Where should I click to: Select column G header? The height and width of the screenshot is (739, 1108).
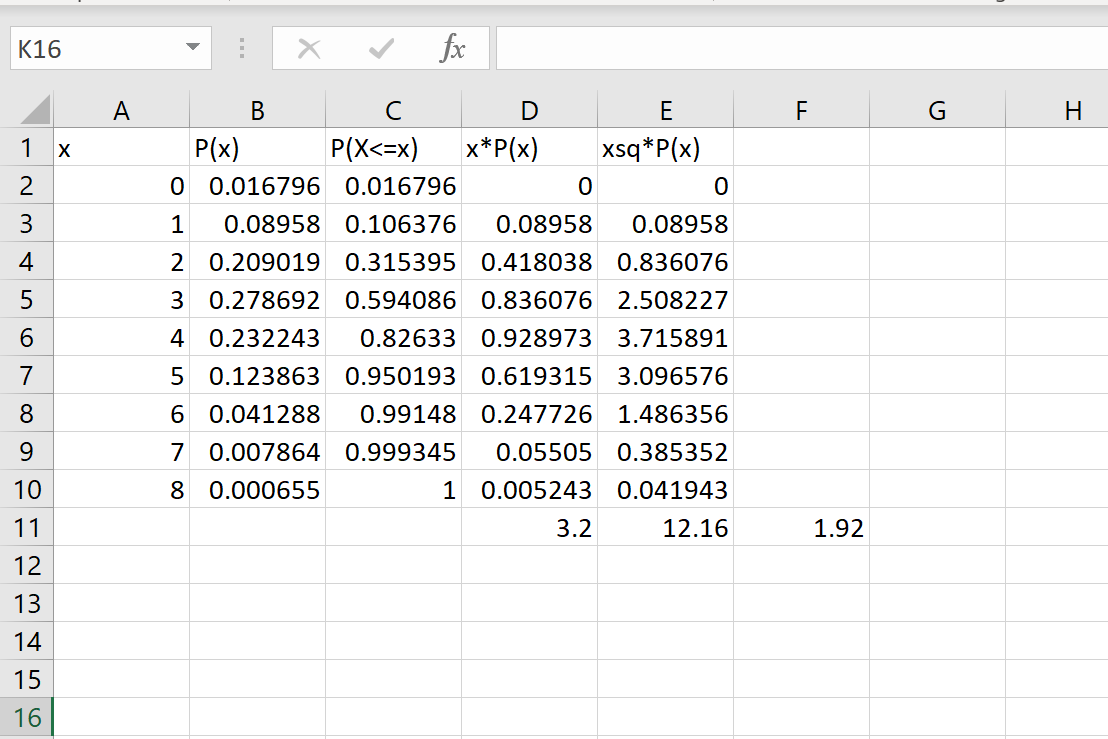[937, 110]
